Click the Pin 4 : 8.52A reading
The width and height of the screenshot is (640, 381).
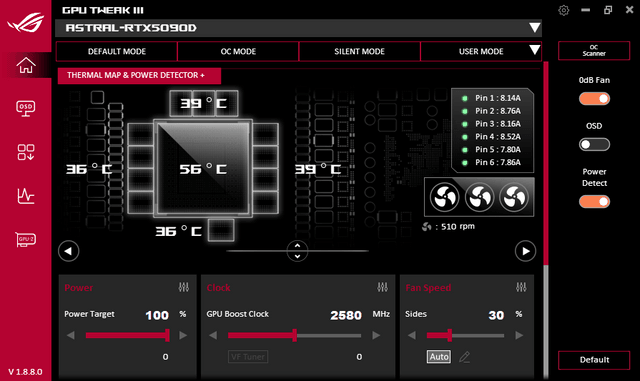tap(498, 137)
